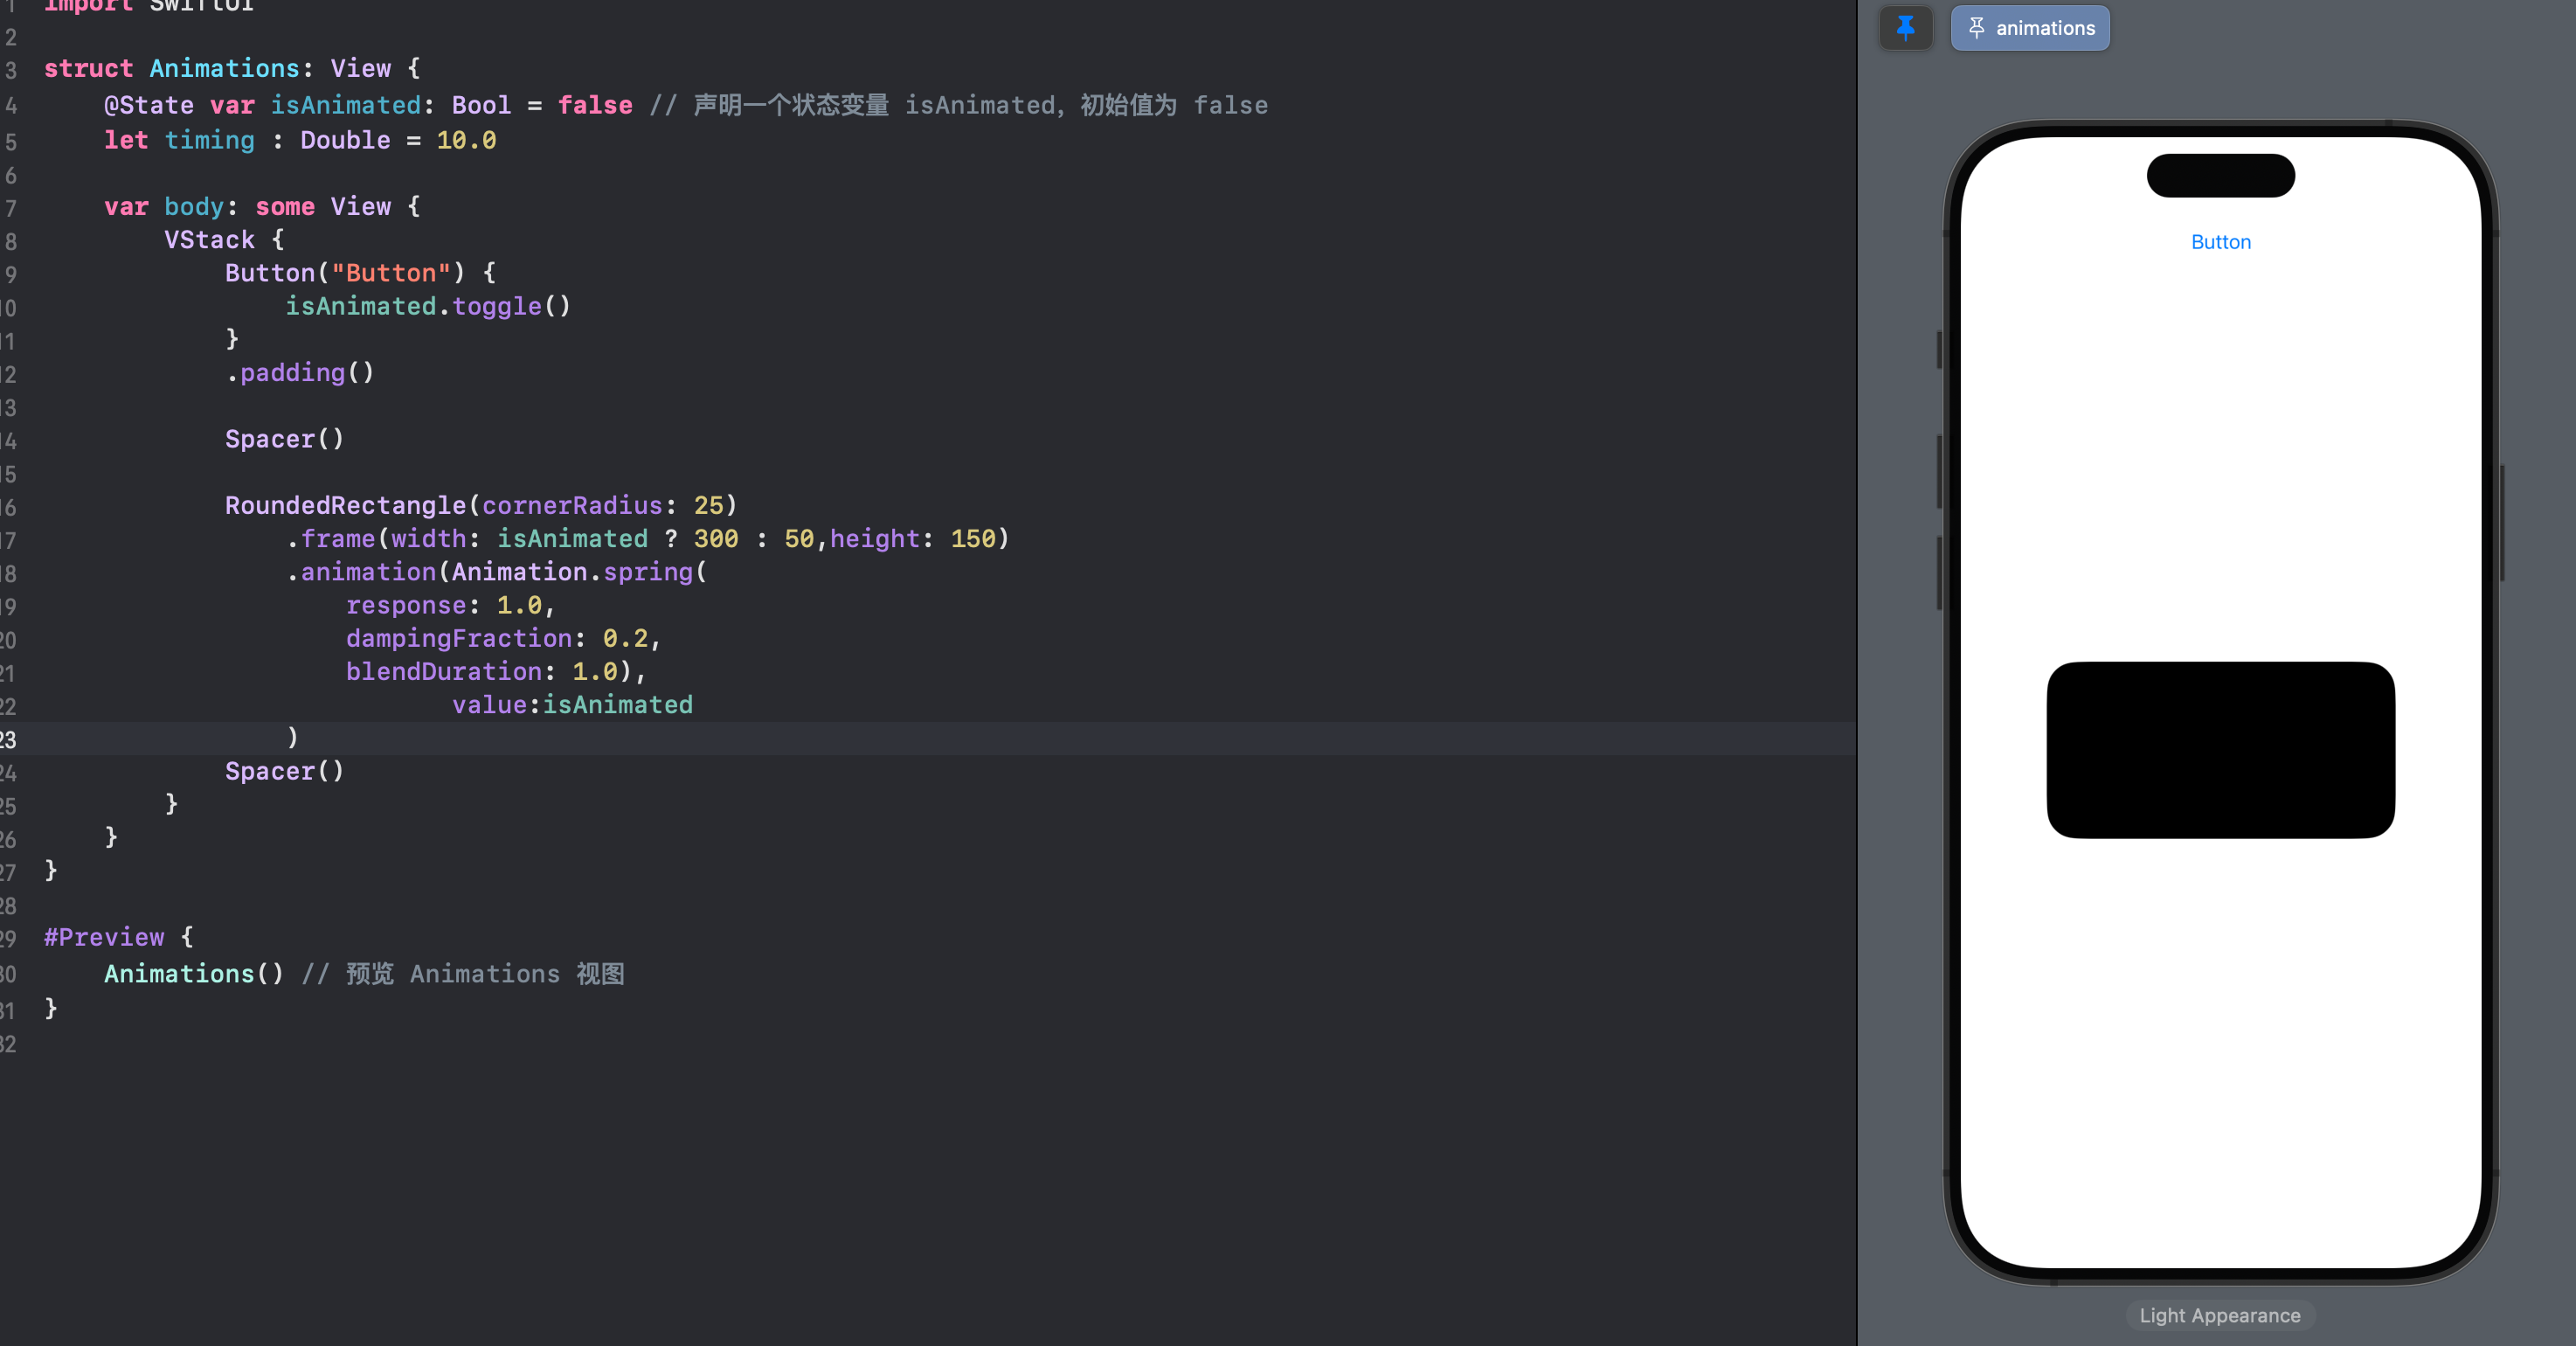
Task: Click the Light Appearance label
Action: pyautogui.click(x=2220, y=1315)
